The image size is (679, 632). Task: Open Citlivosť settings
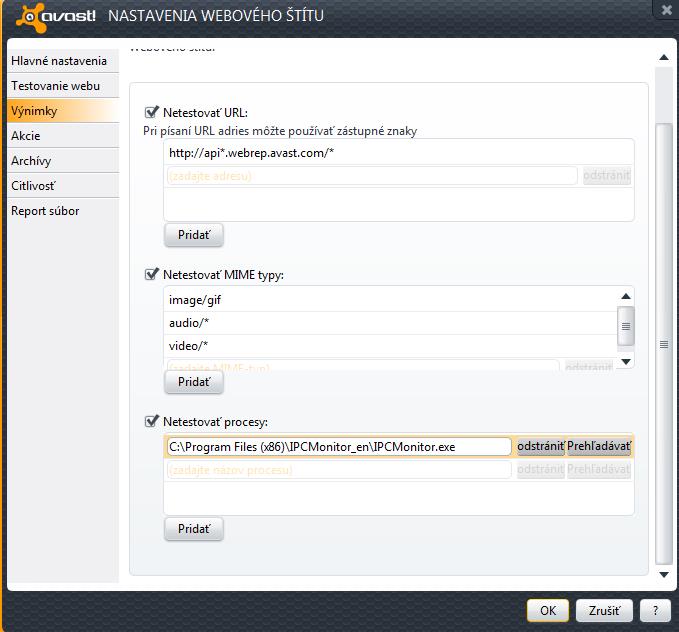click(63, 186)
